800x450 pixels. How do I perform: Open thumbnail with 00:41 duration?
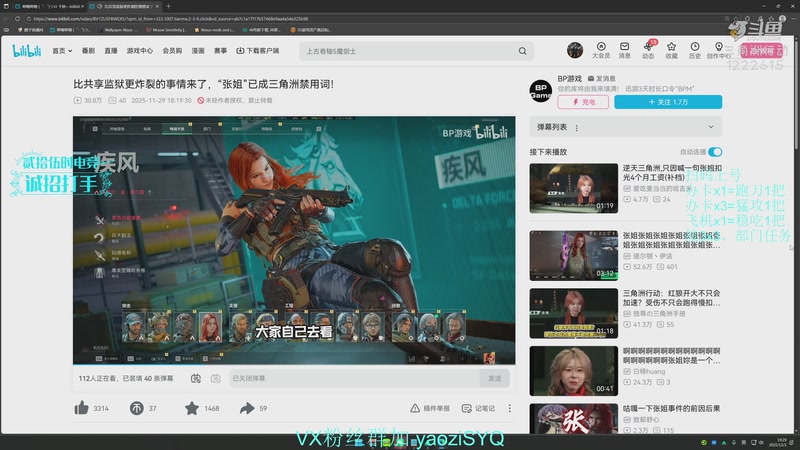(x=573, y=371)
